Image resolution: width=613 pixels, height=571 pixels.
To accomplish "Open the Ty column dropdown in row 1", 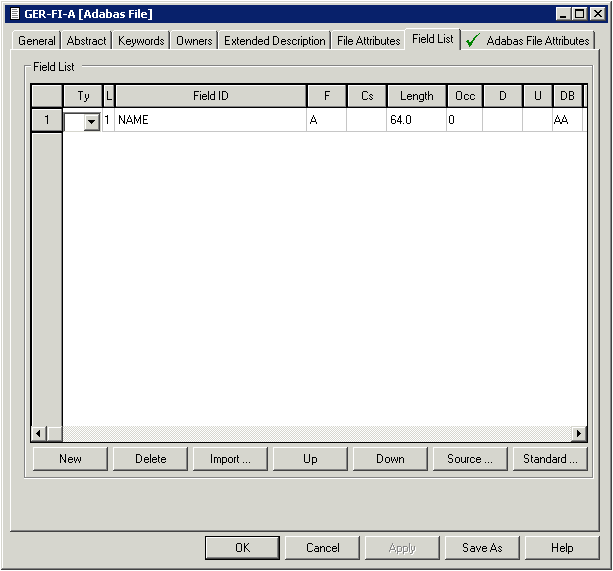I will pos(91,121).
